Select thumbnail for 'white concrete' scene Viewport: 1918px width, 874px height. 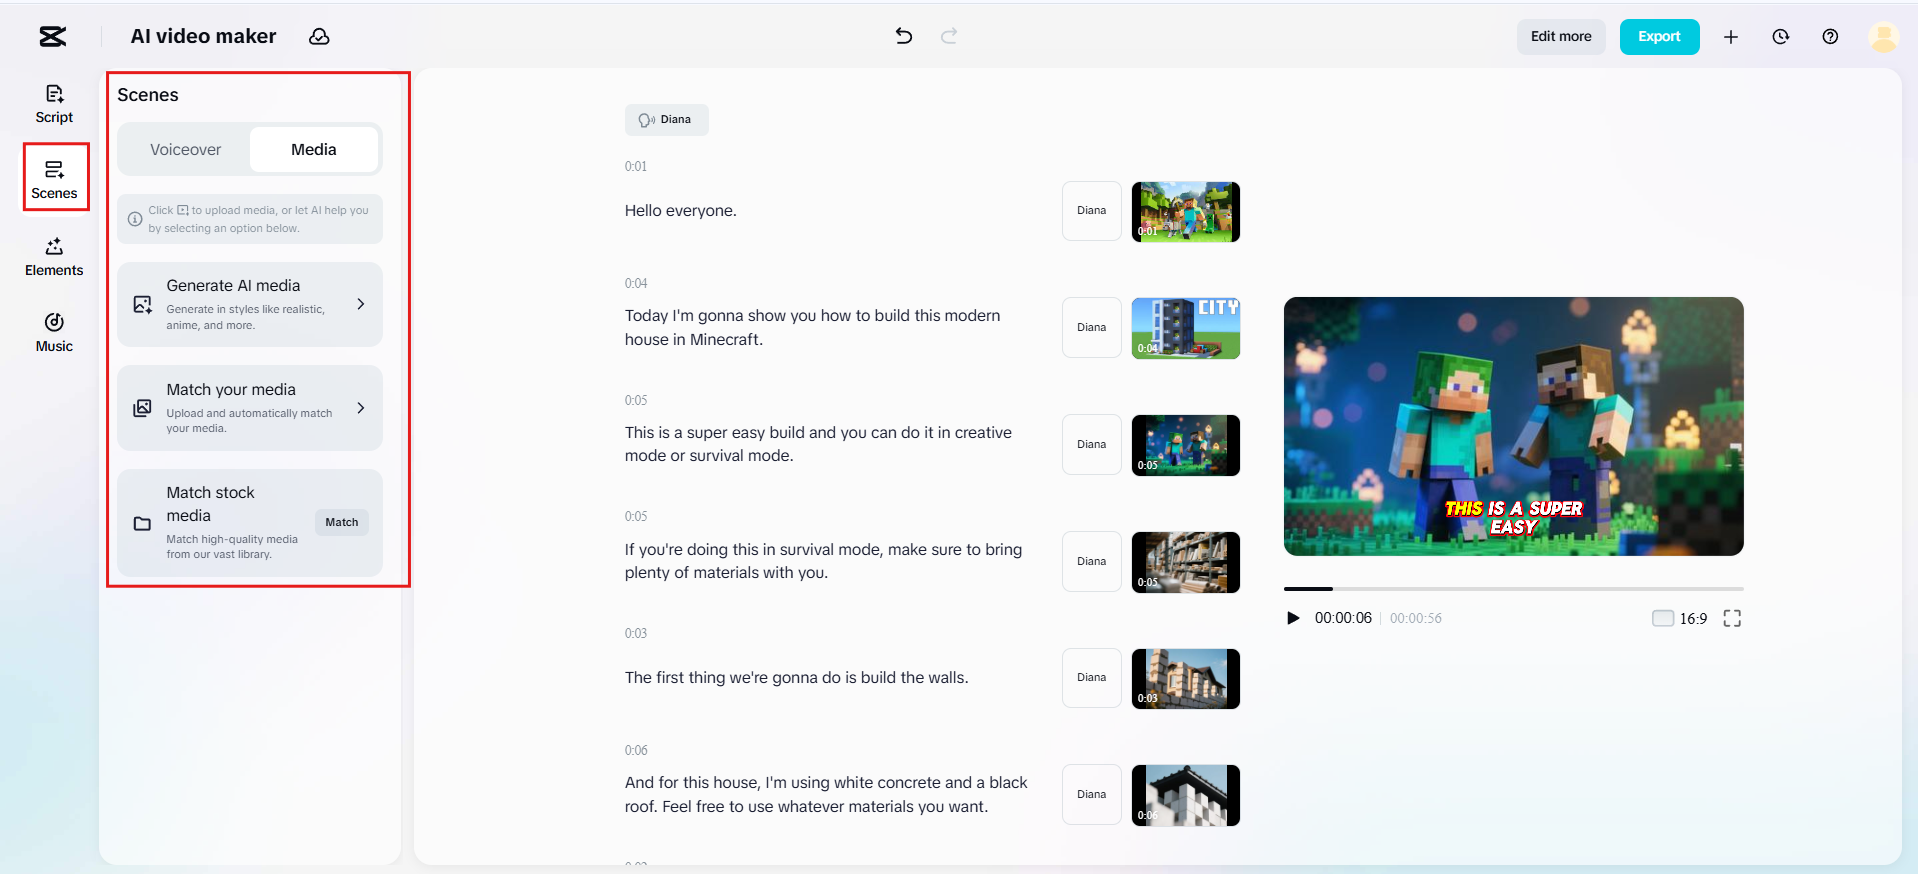tap(1186, 795)
